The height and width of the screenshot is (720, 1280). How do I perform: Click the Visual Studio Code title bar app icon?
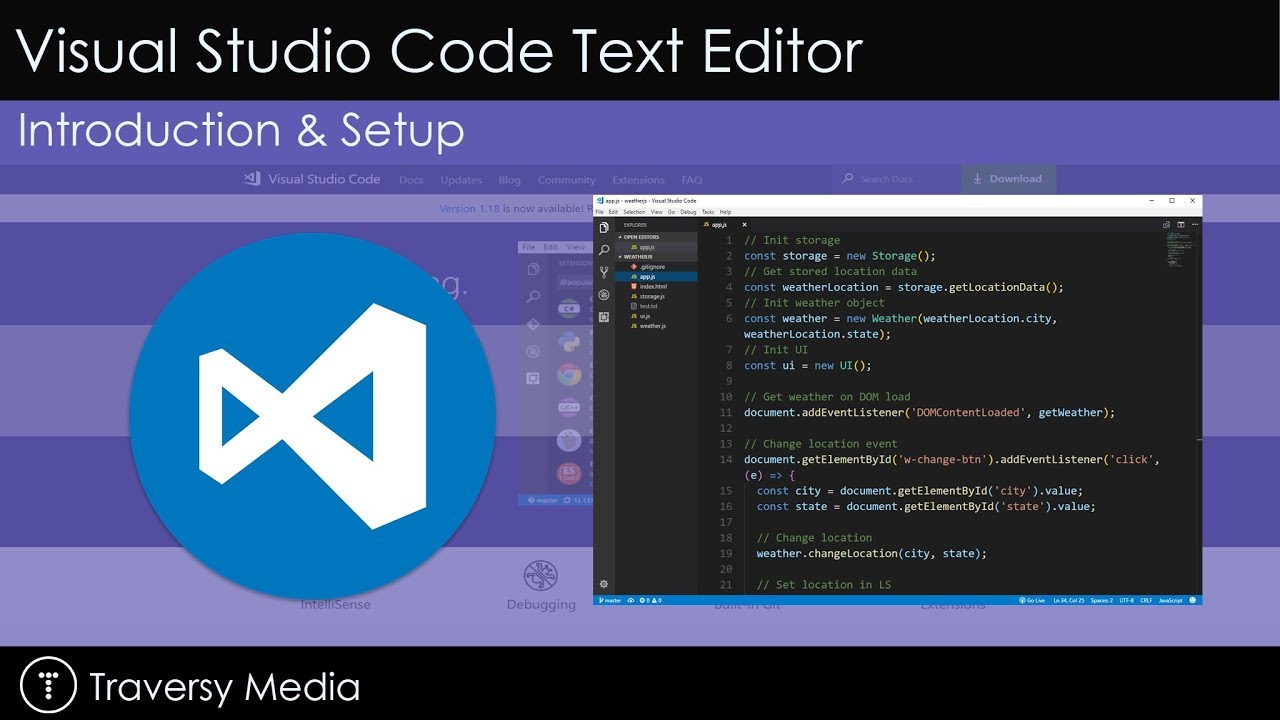tap(600, 200)
